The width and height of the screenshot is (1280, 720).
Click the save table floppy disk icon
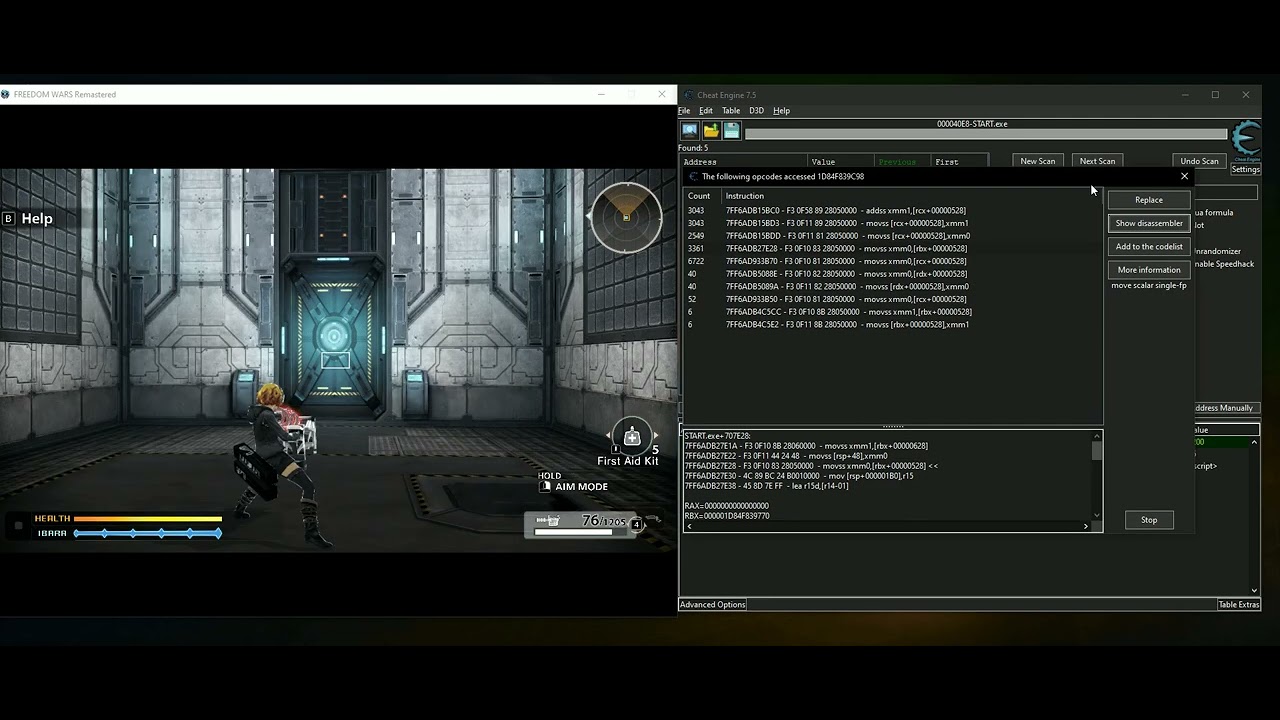click(731, 131)
